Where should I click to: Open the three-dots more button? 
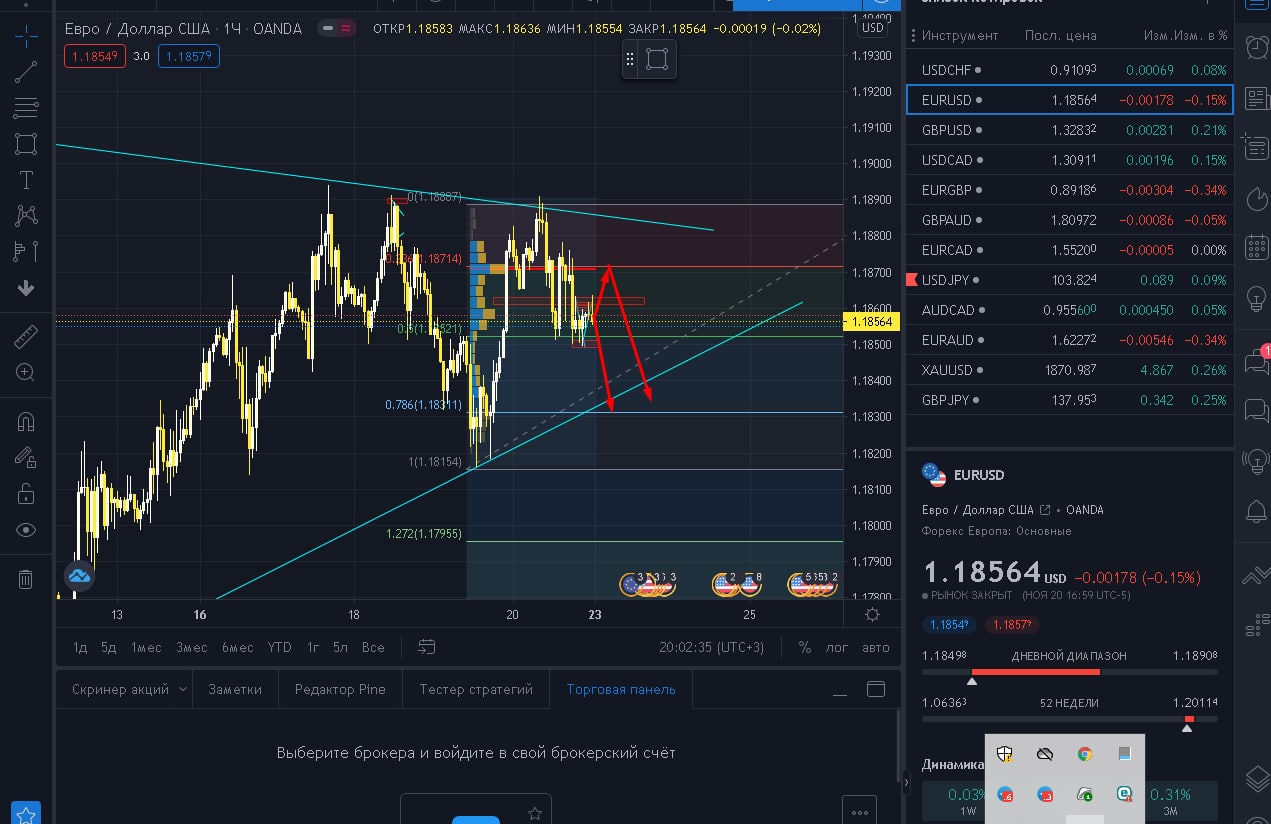[860, 810]
